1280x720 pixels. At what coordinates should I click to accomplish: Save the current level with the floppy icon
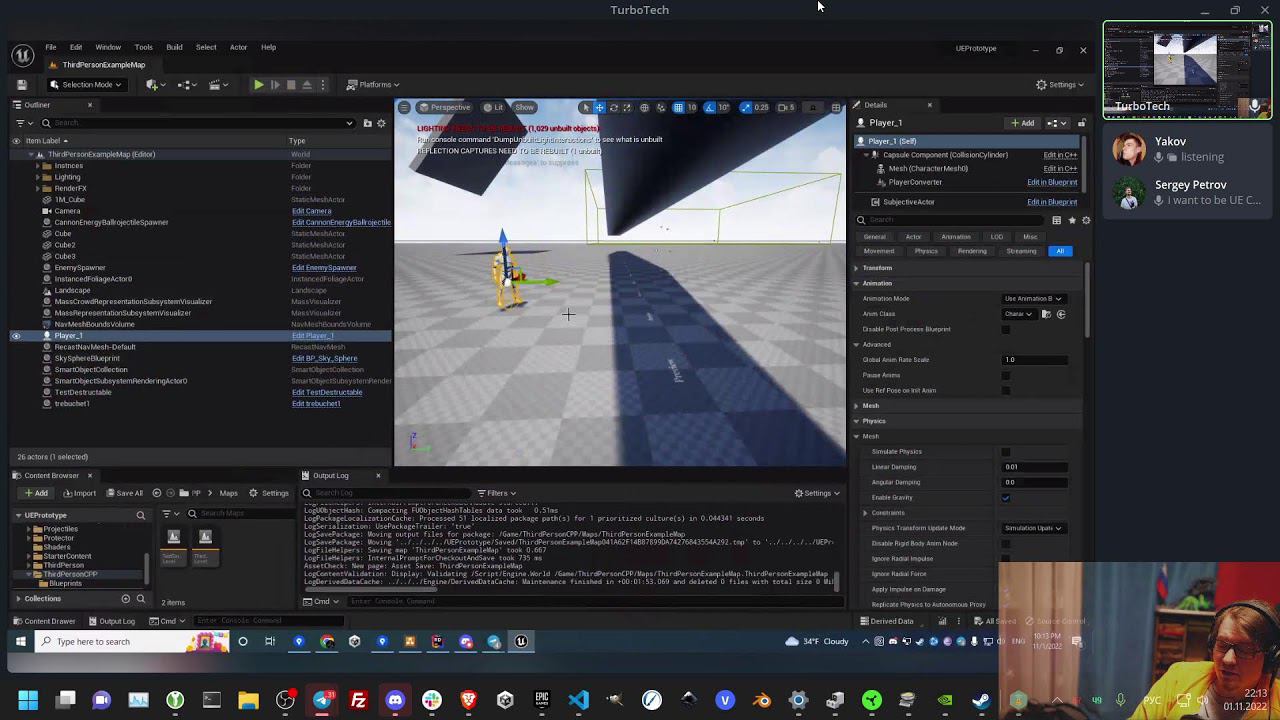22,85
